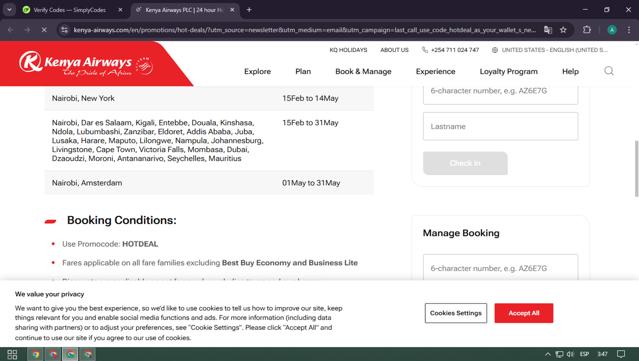Click the Check In button
Image resolution: width=639 pixels, height=361 pixels.
pos(465,163)
